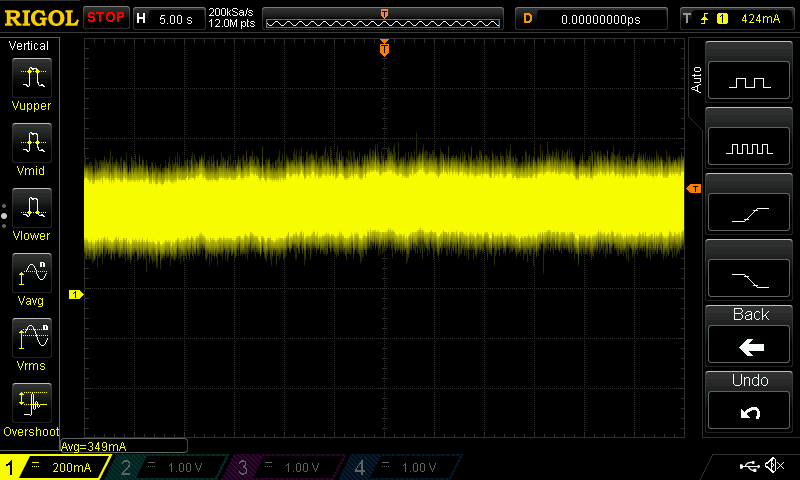
Task: Select the falling edge slope option
Action: point(750,278)
